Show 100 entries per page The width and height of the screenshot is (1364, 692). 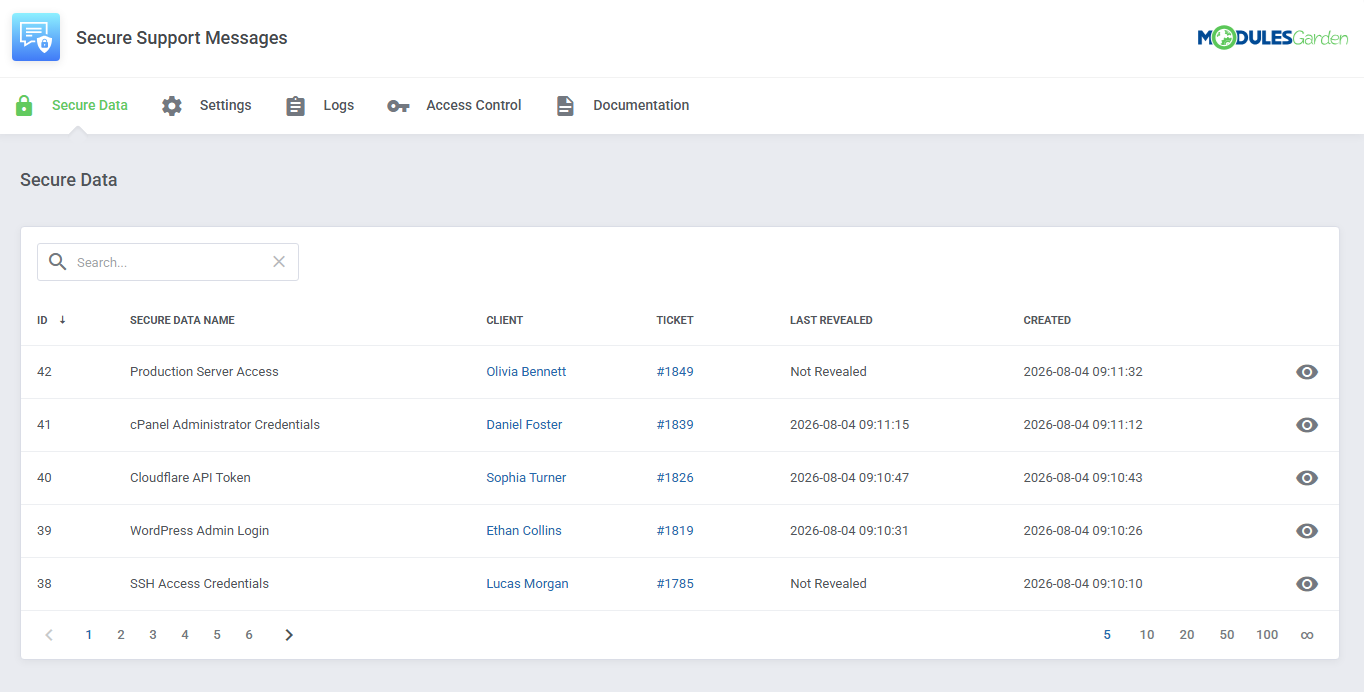click(1267, 635)
